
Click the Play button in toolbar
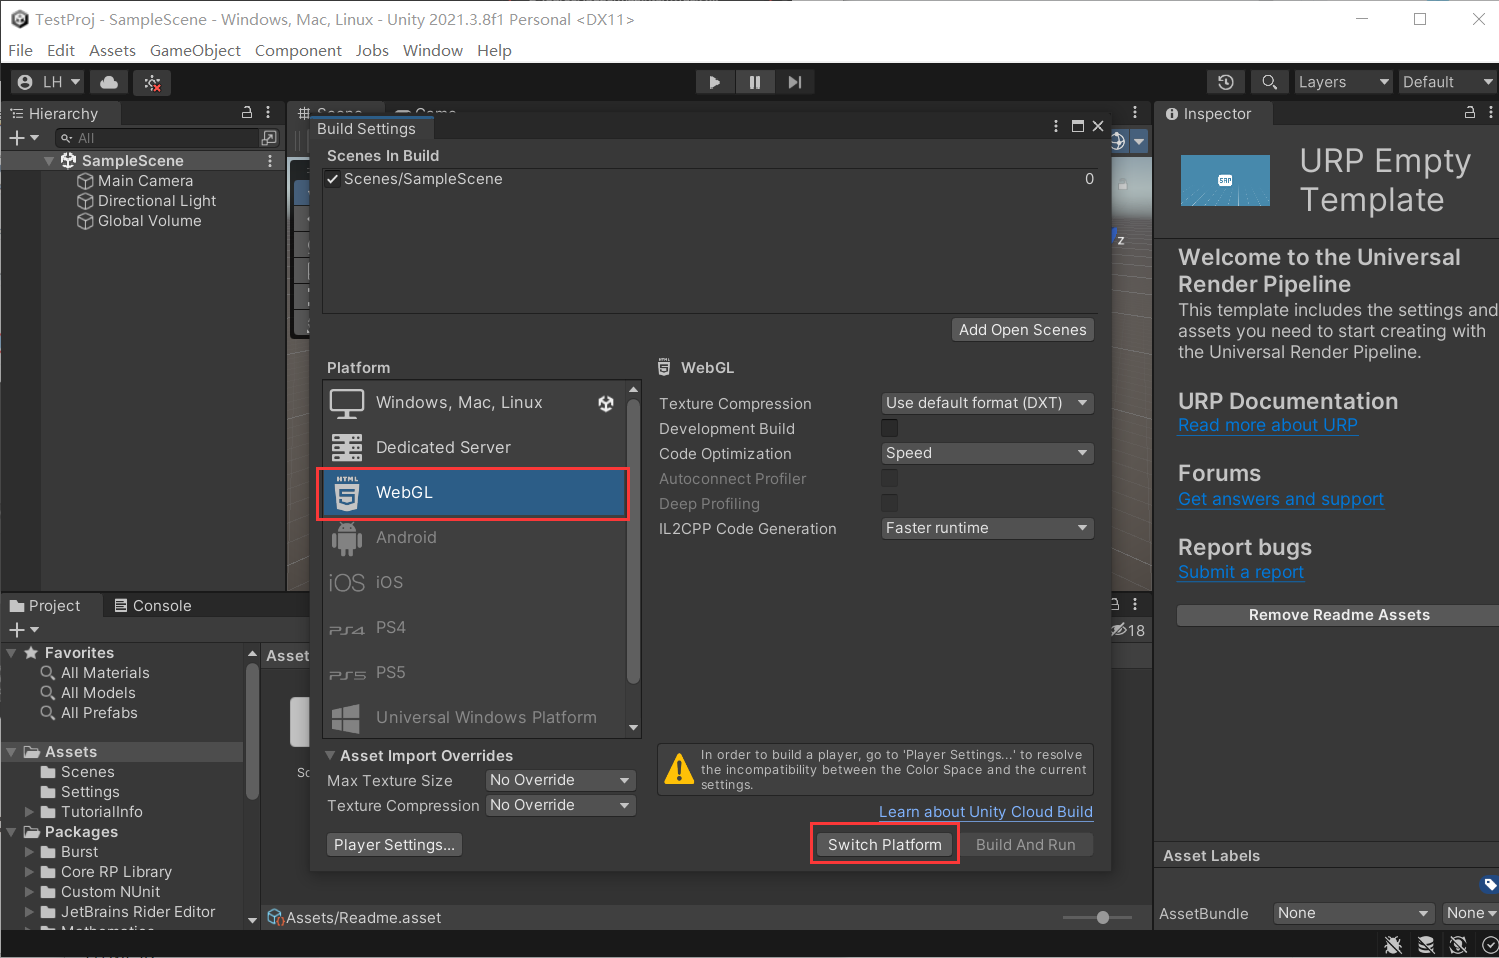click(714, 82)
